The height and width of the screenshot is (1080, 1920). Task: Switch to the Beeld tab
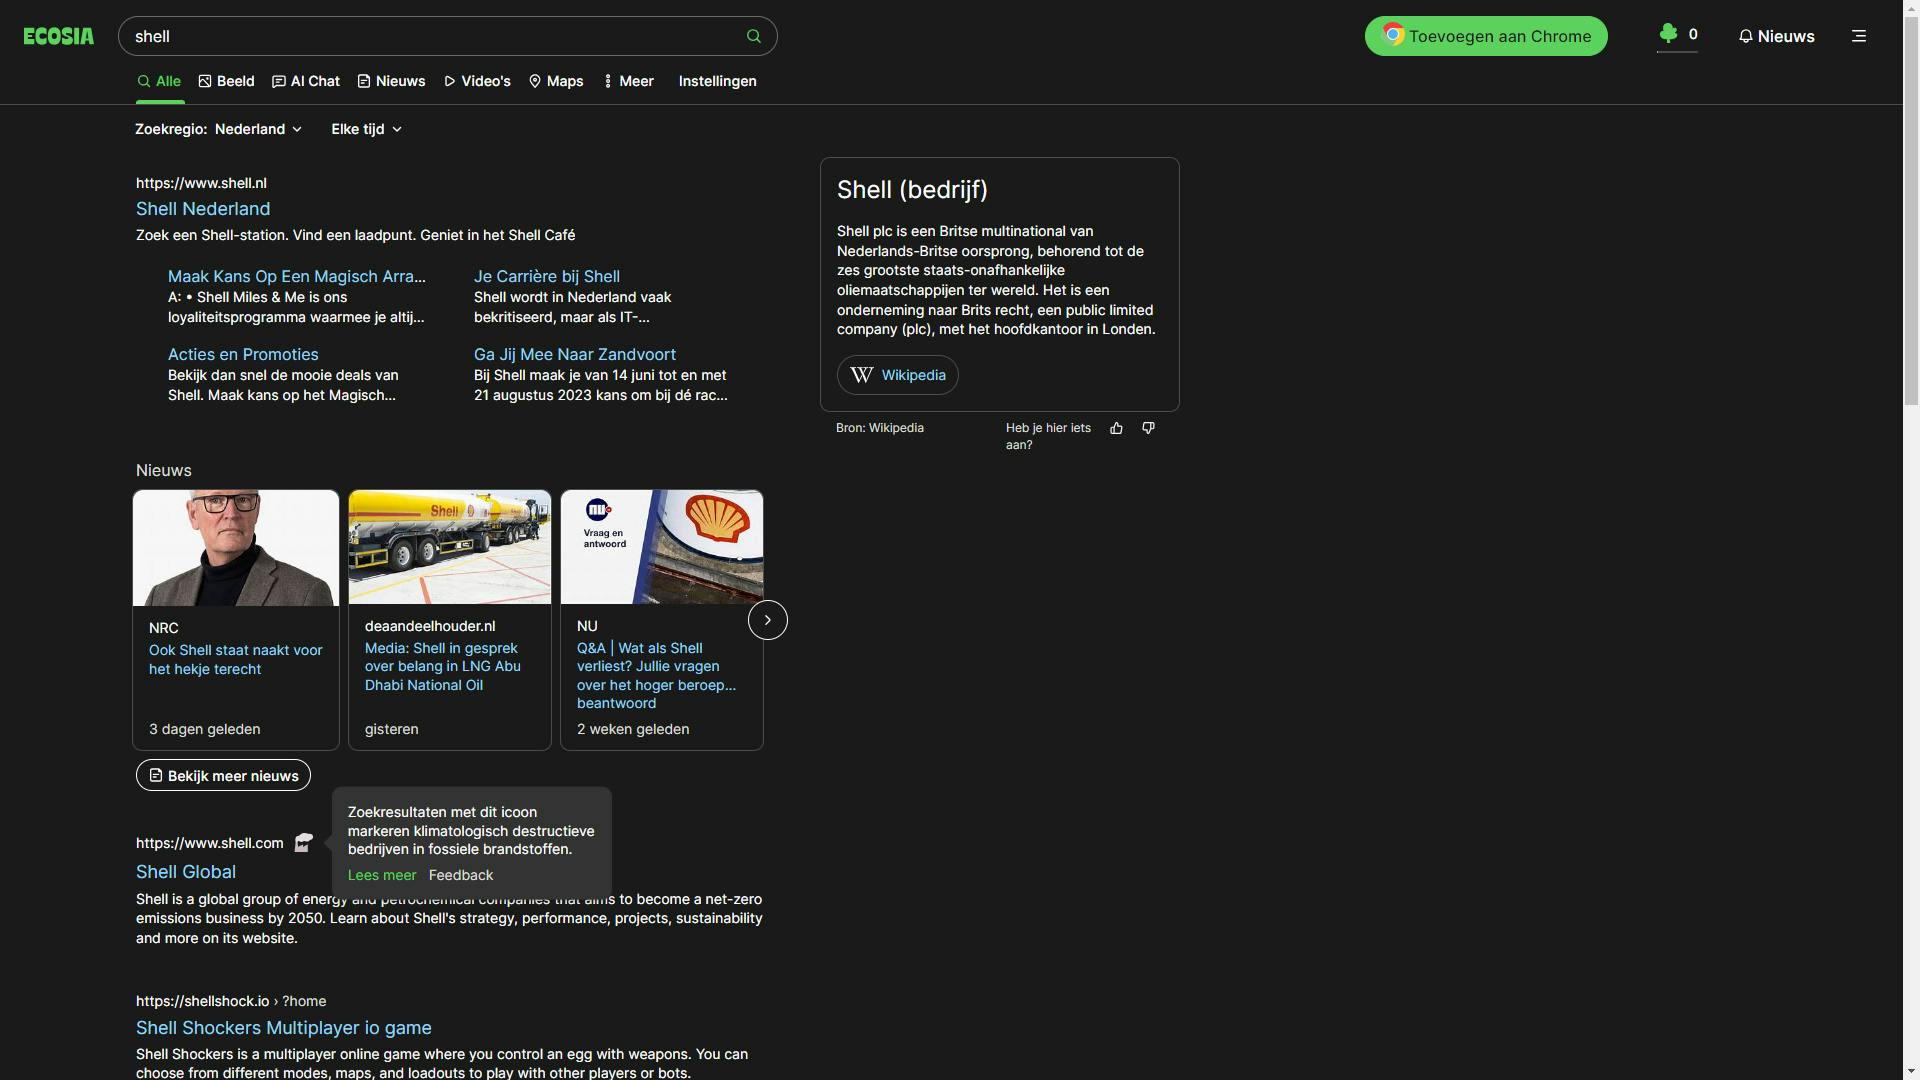tap(226, 81)
